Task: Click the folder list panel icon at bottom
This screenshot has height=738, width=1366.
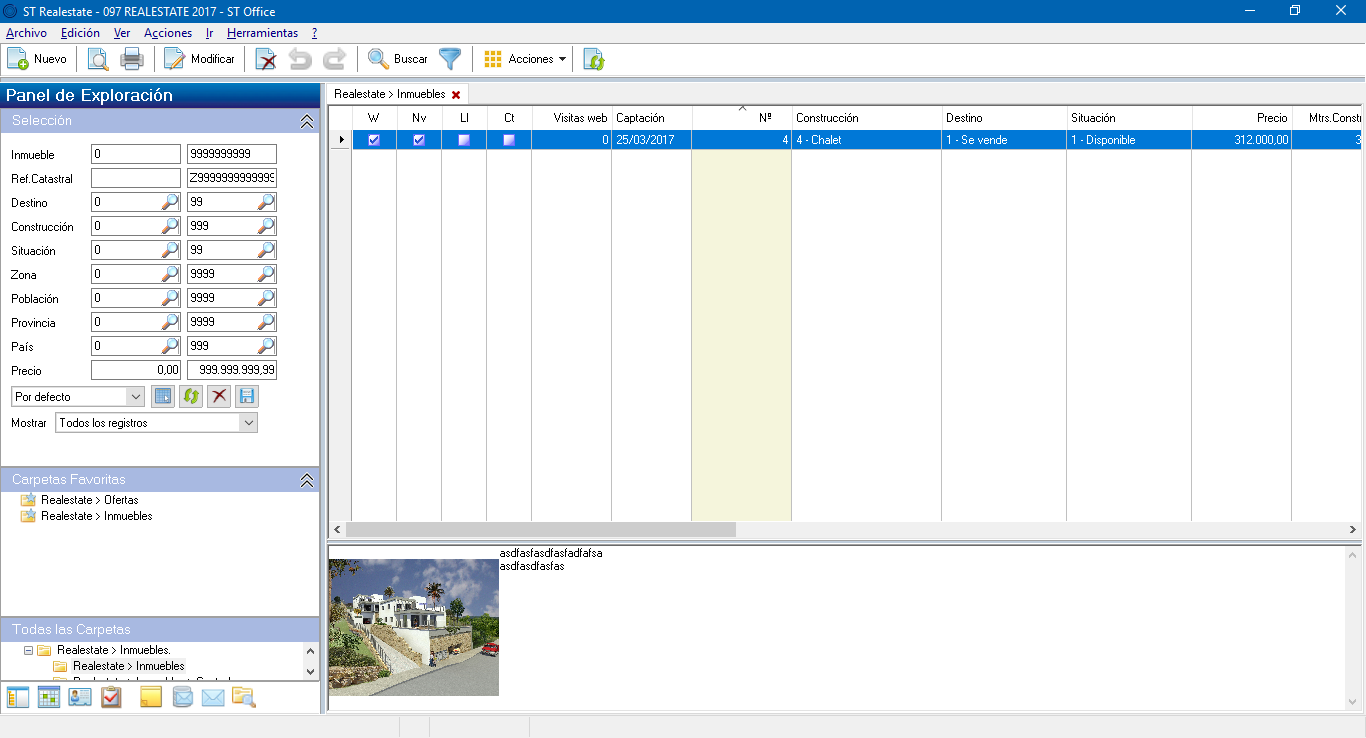Action: click(x=18, y=697)
